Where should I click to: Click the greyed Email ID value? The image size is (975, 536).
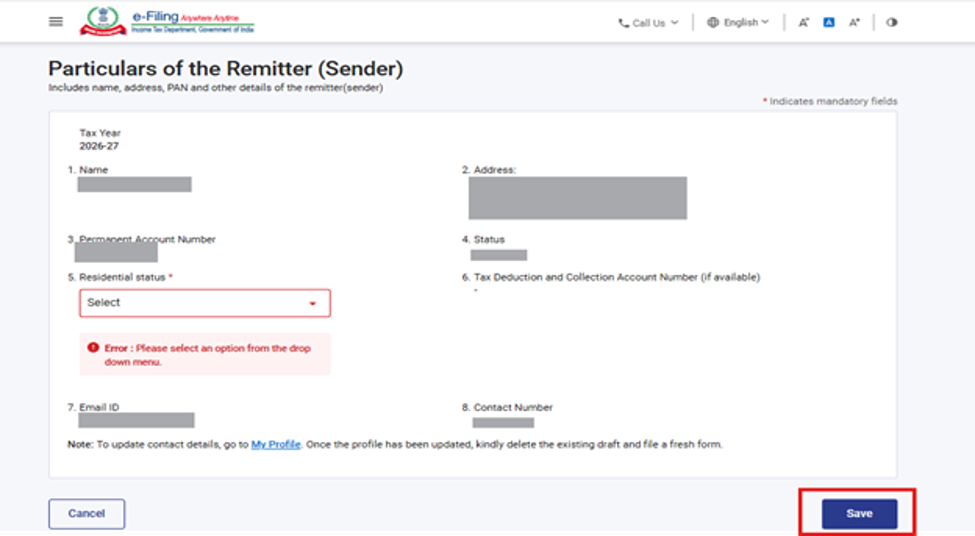click(x=136, y=420)
